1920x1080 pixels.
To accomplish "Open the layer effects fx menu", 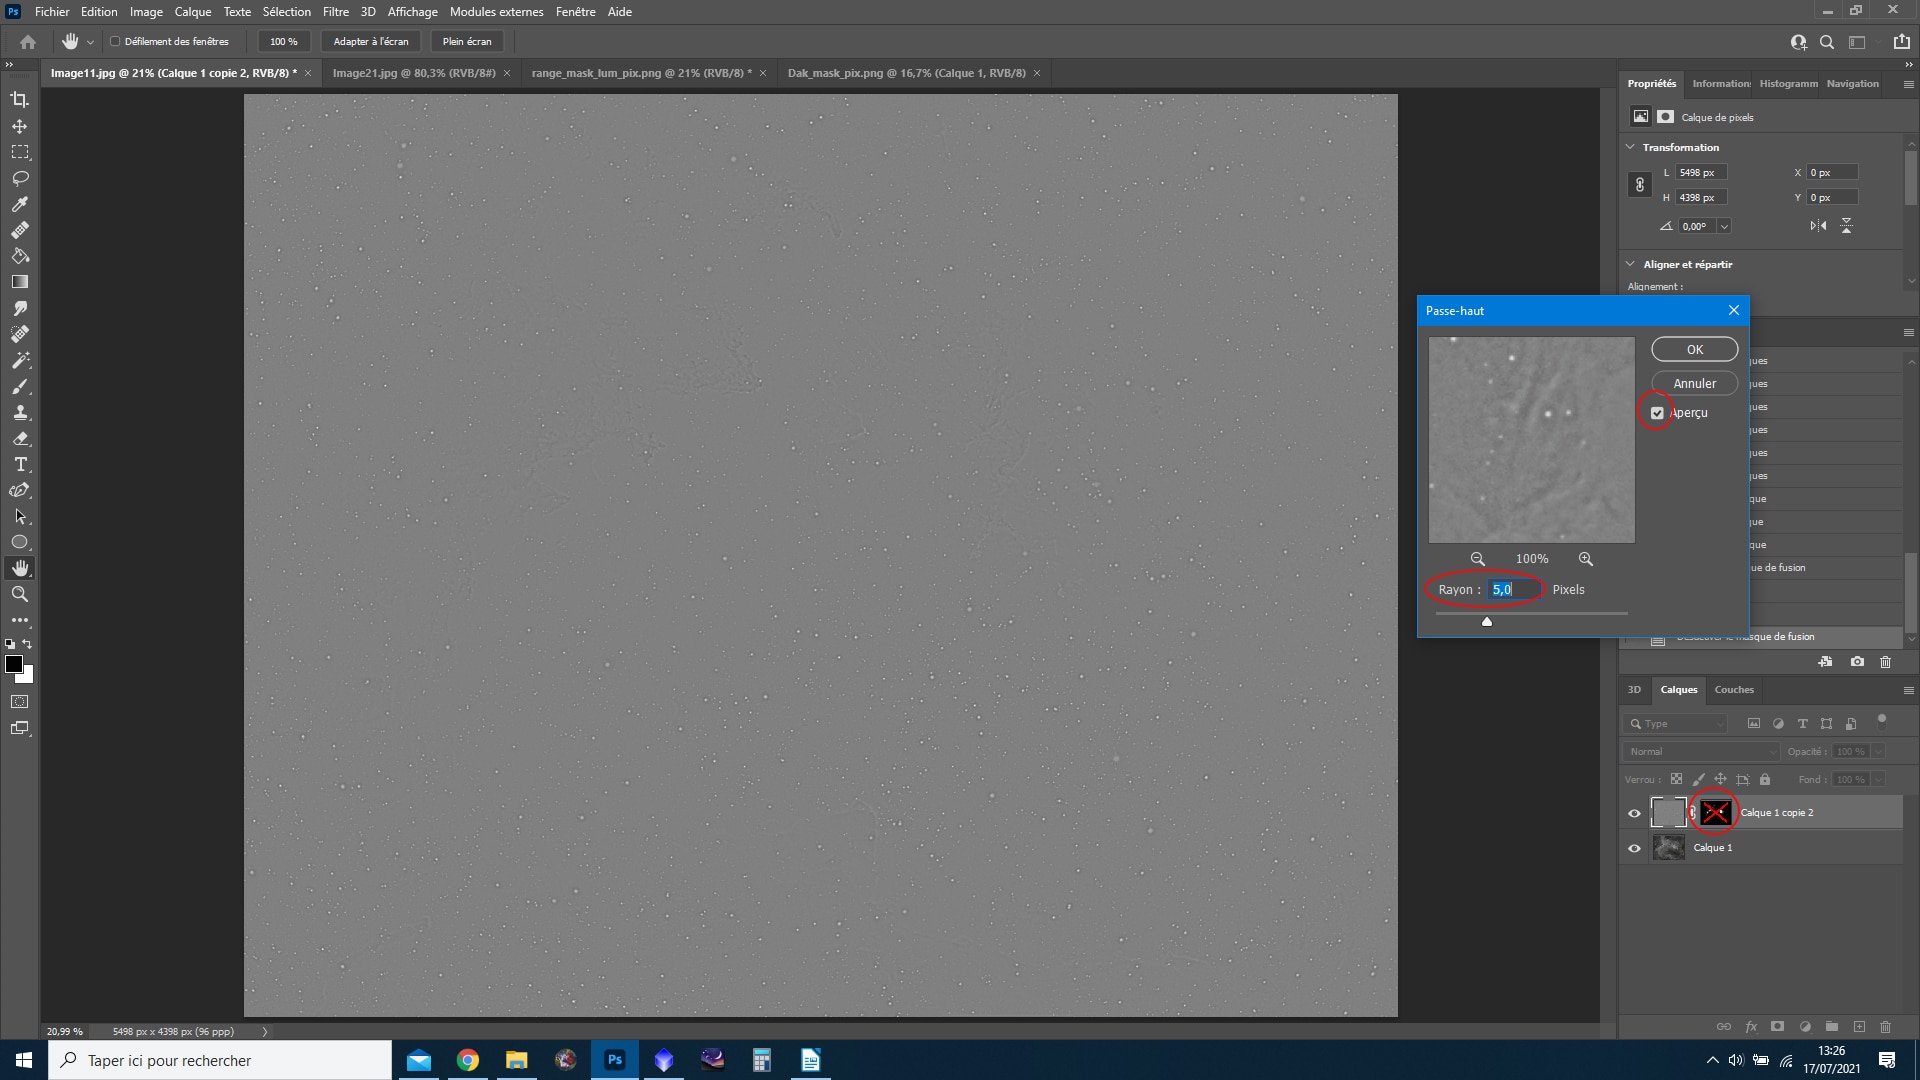I will pyautogui.click(x=1751, y=1027).
